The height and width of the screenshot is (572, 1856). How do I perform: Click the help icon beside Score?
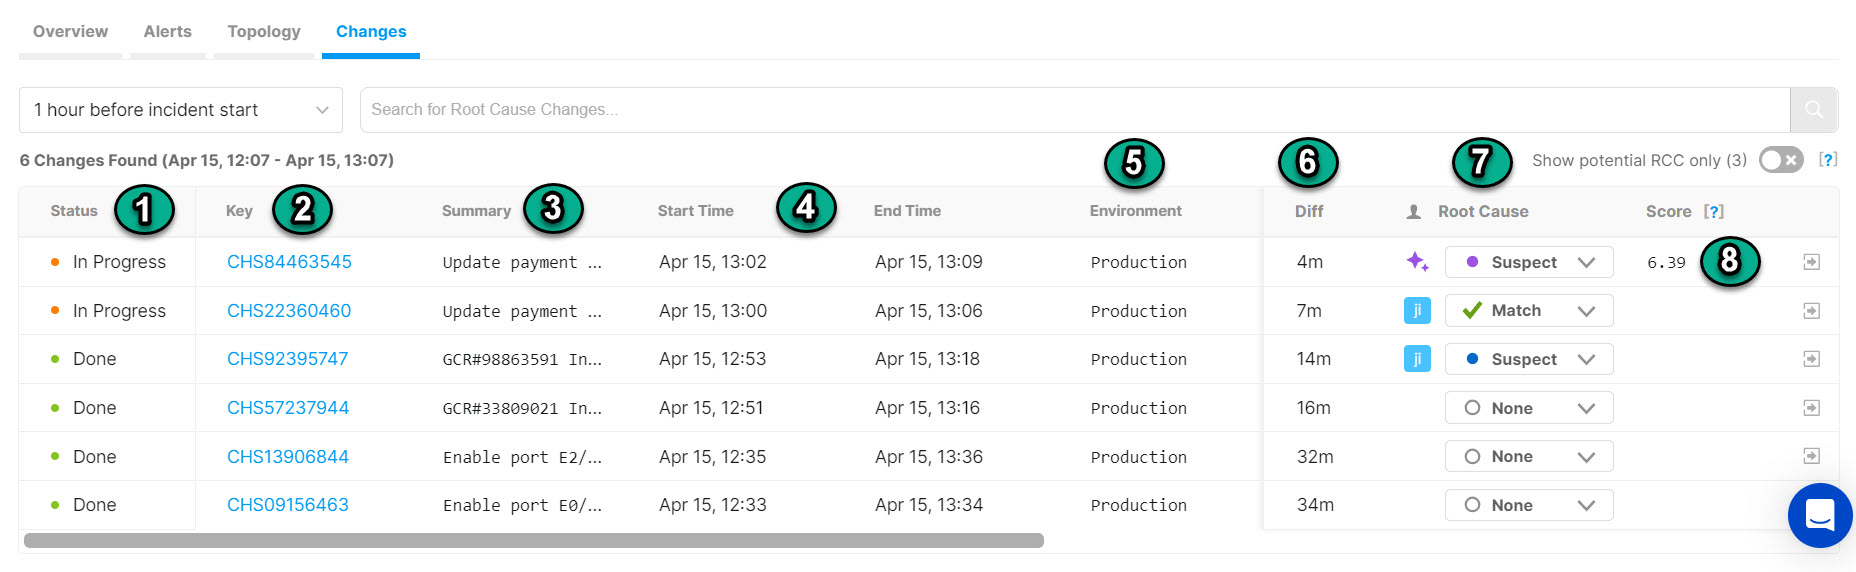(1714, 211)
